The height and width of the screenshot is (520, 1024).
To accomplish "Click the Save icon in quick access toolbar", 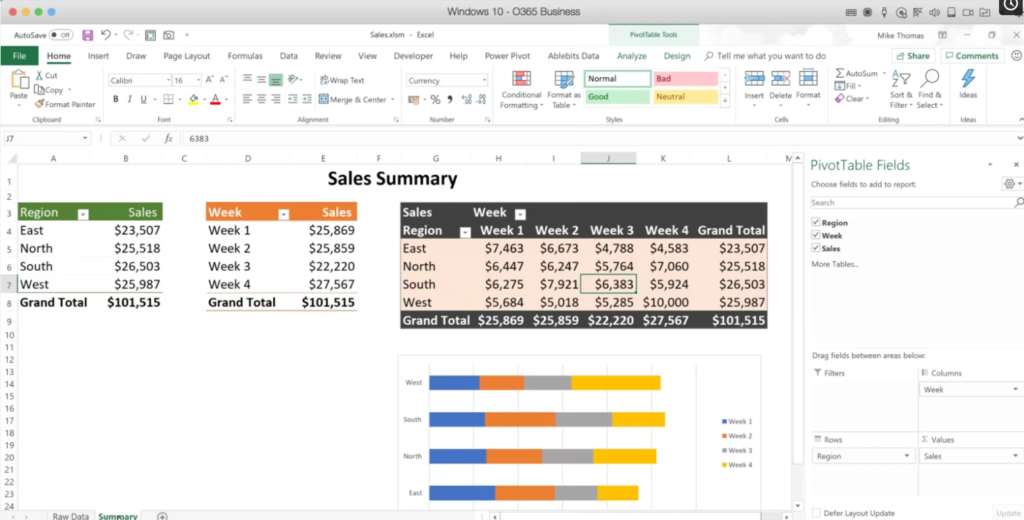I will tap(88, 35).
